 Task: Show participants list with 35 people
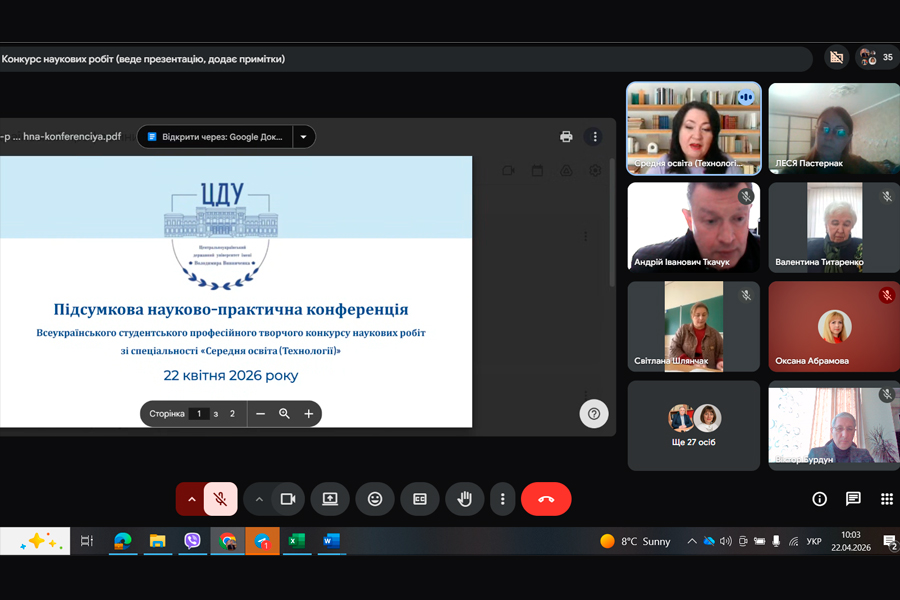876,57
